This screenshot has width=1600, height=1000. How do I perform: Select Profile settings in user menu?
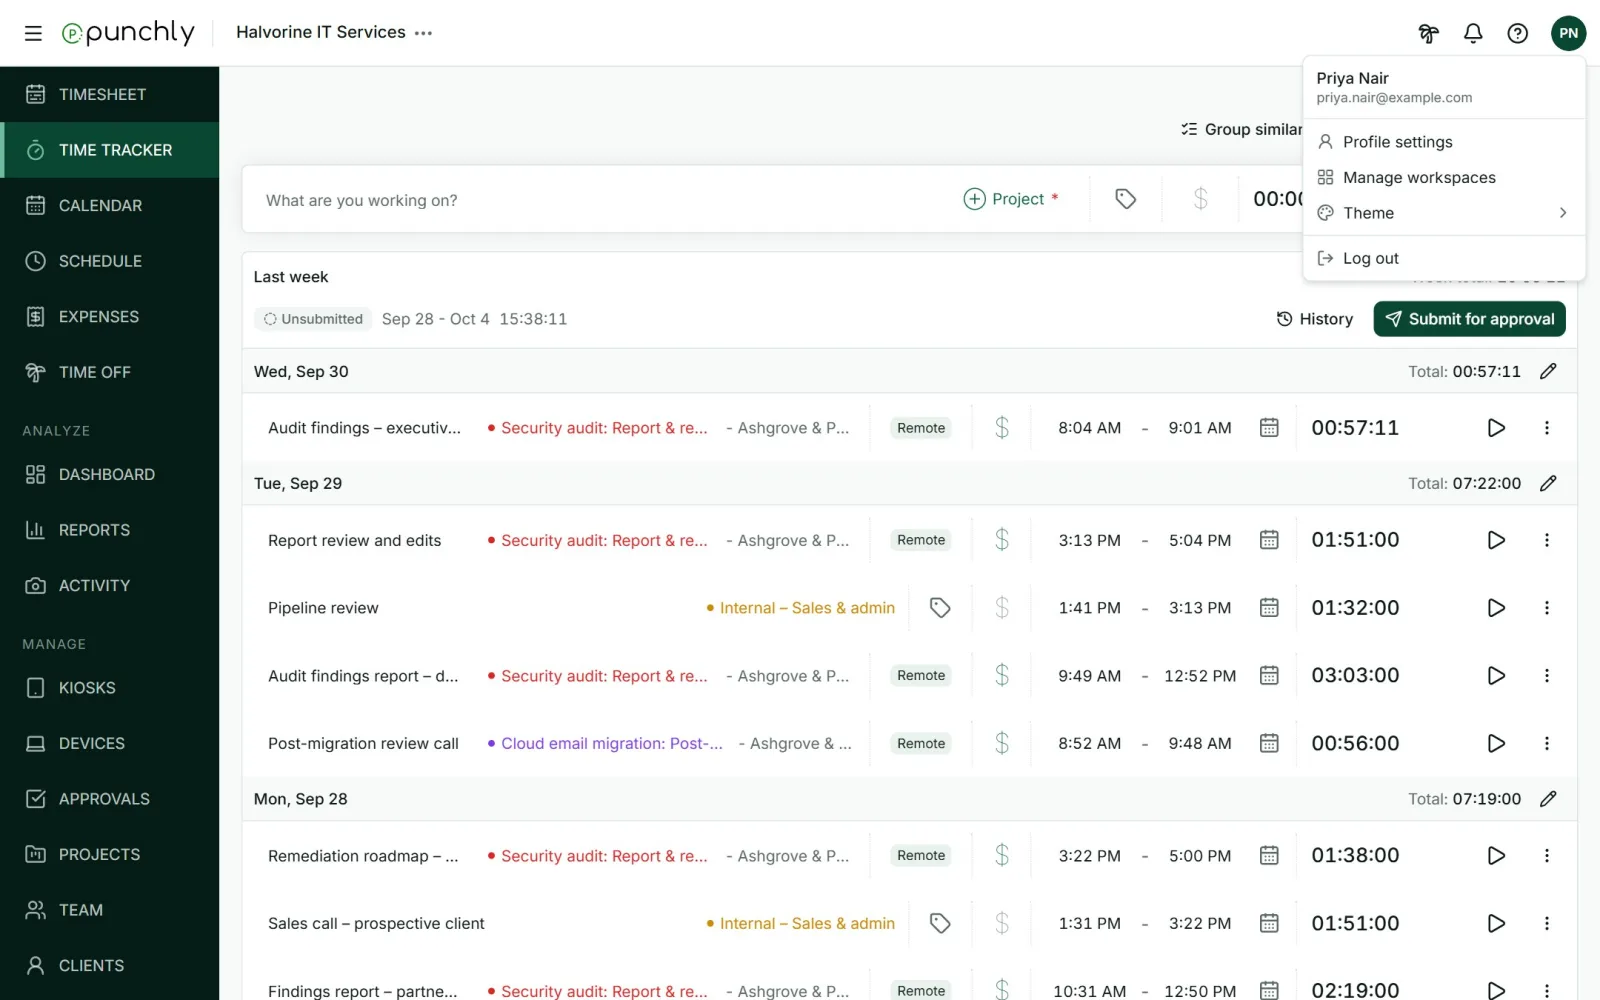(x=1445, y=142)
